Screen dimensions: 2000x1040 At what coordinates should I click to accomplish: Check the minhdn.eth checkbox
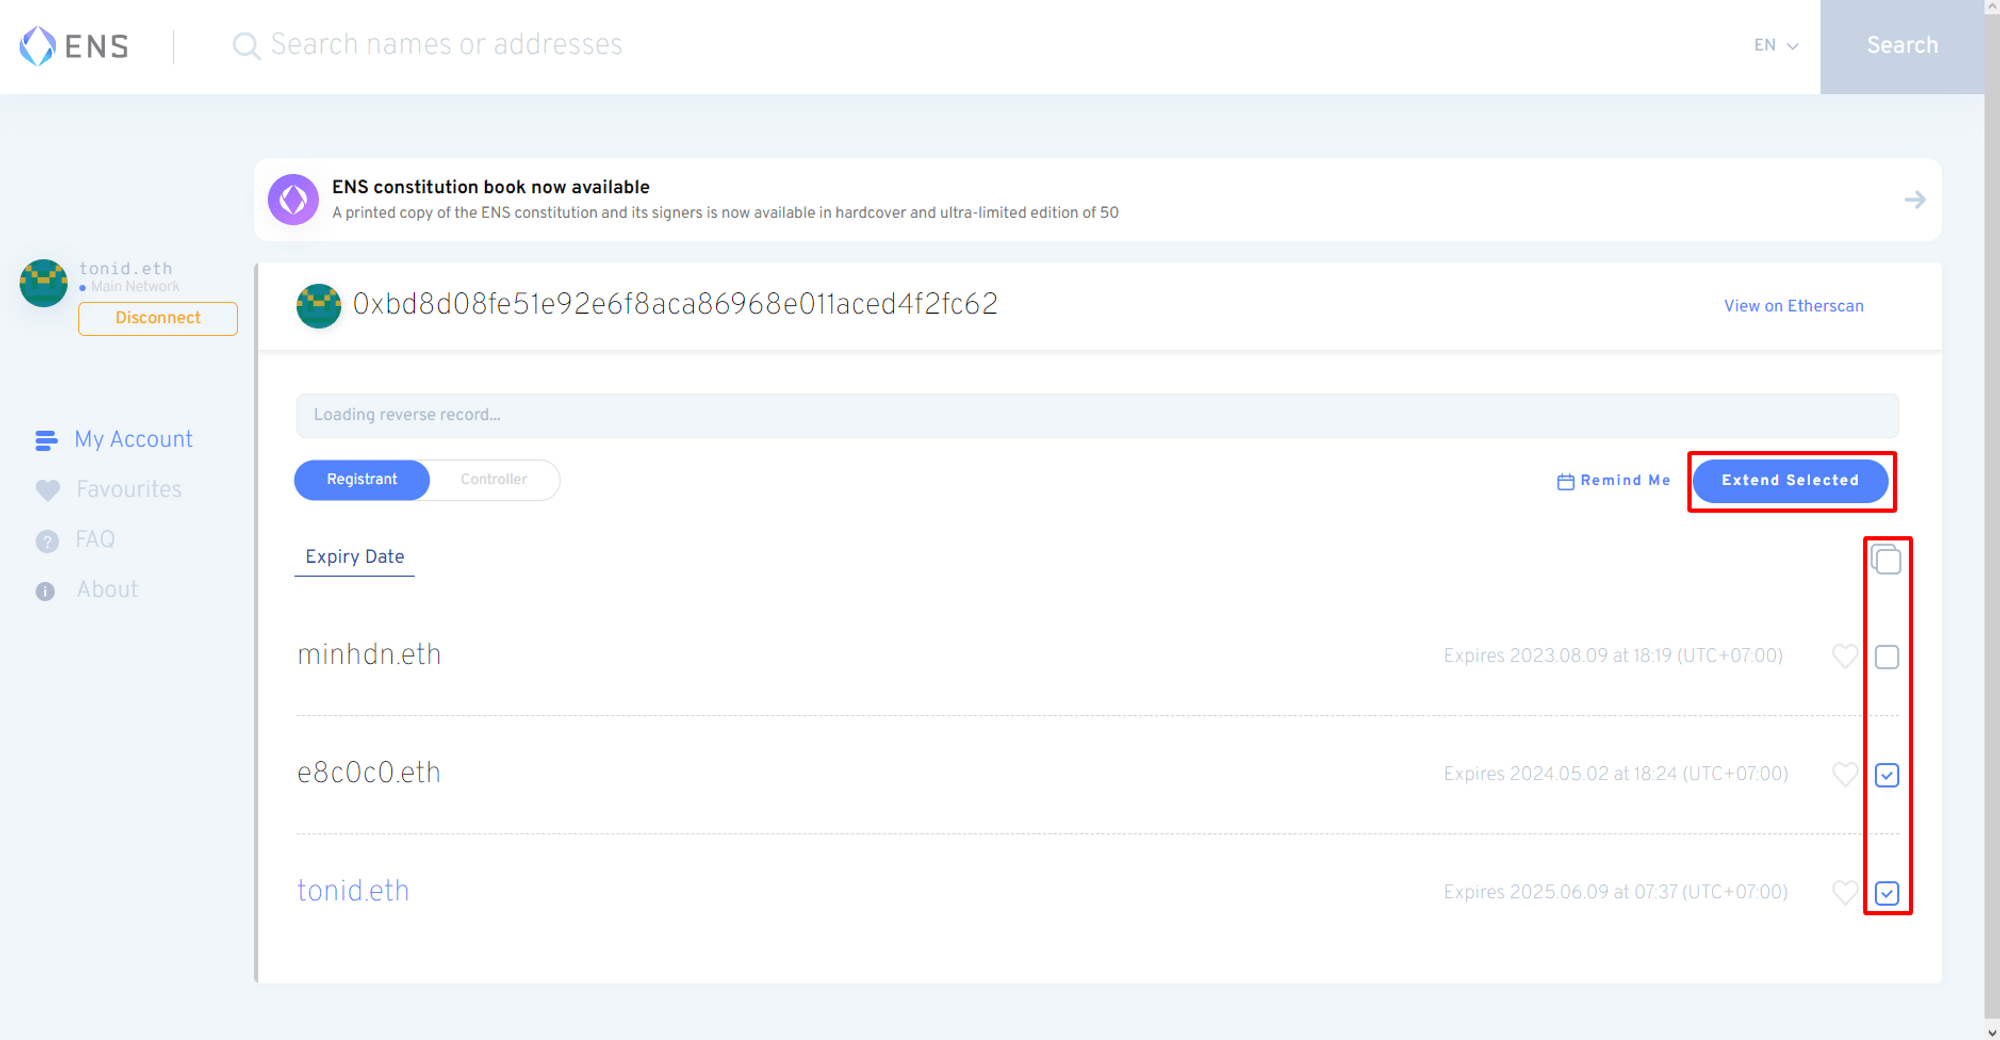point(1886,657)
